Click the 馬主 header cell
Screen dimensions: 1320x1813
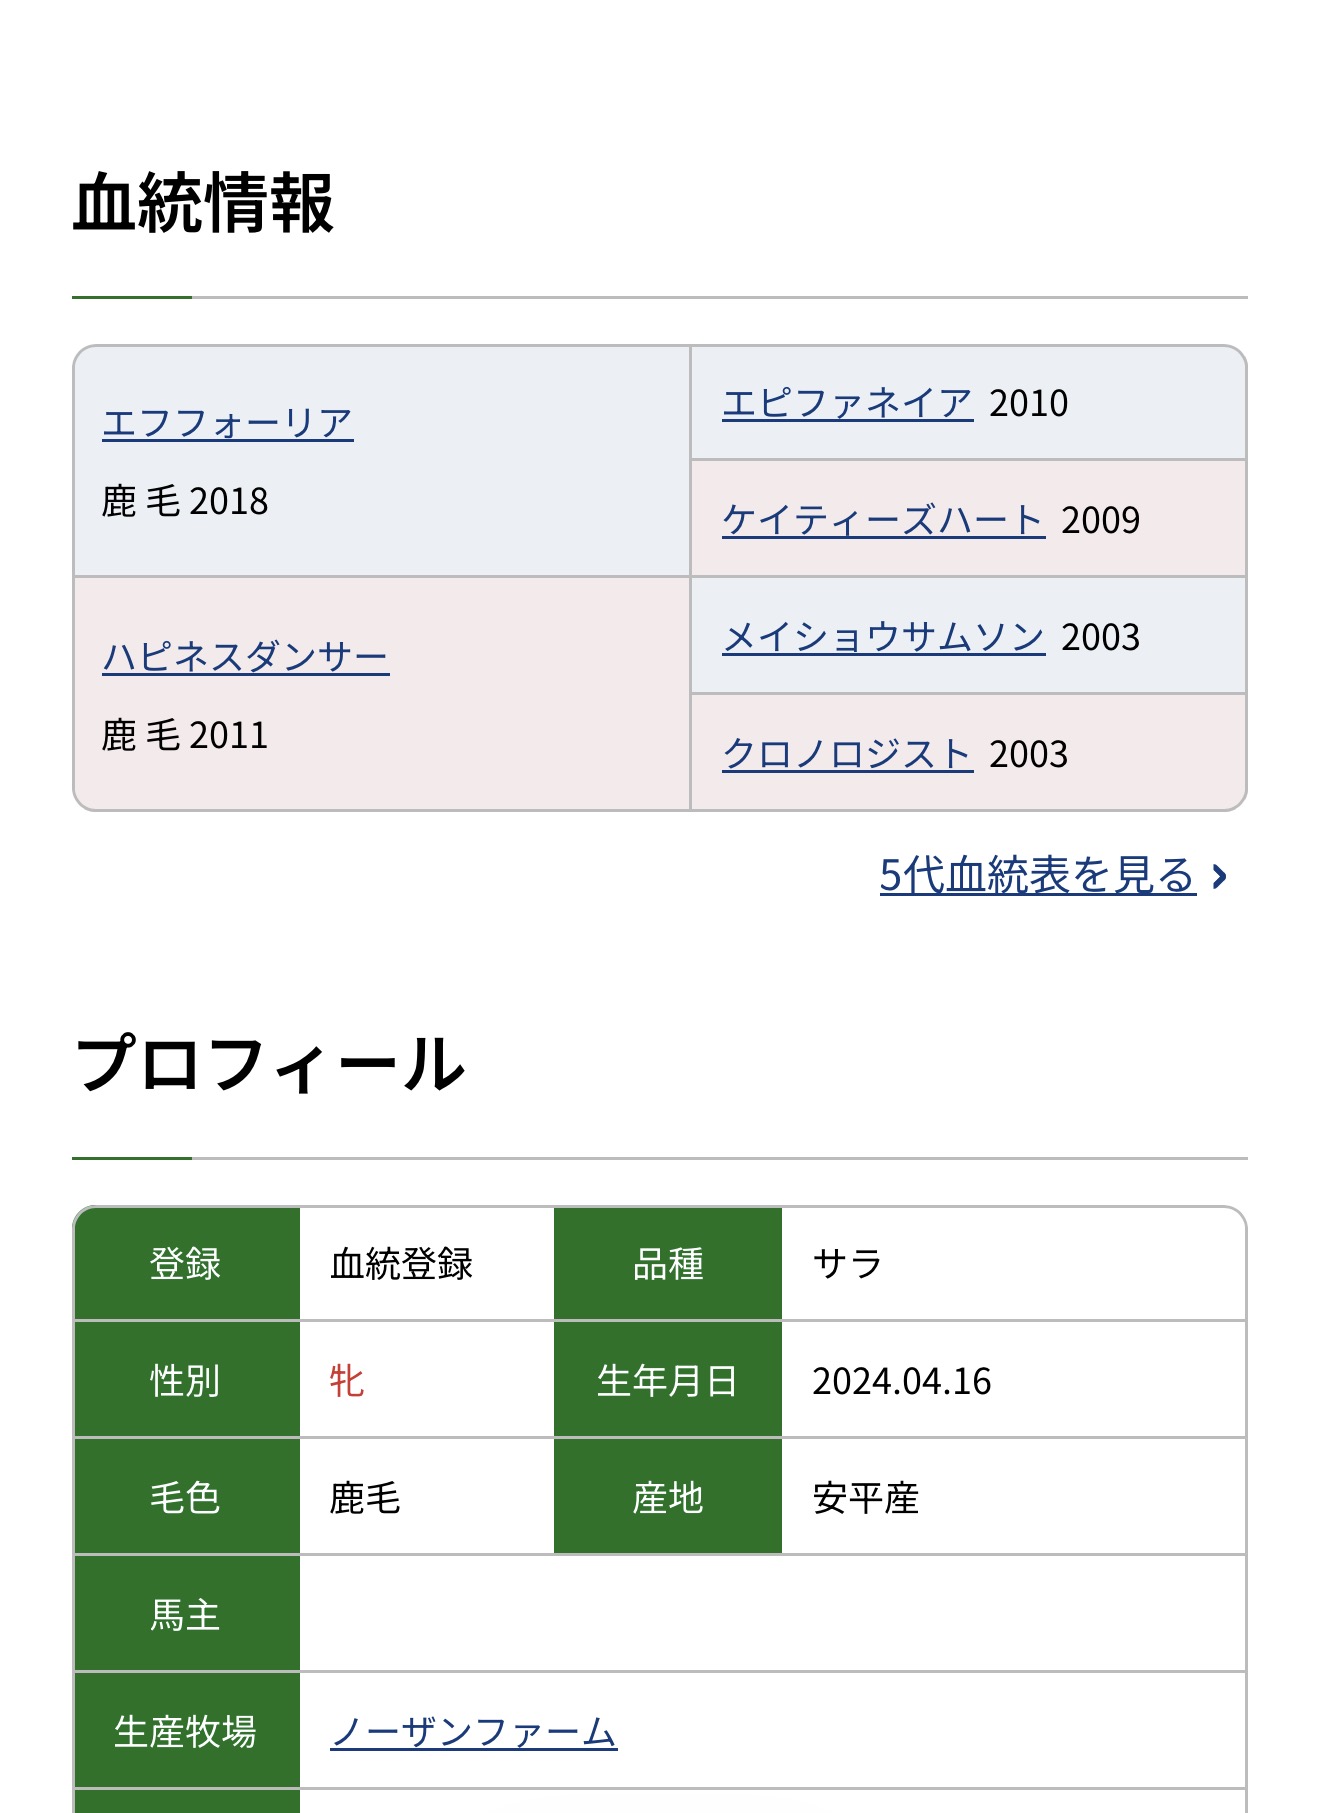click(x=187, y=1615)
